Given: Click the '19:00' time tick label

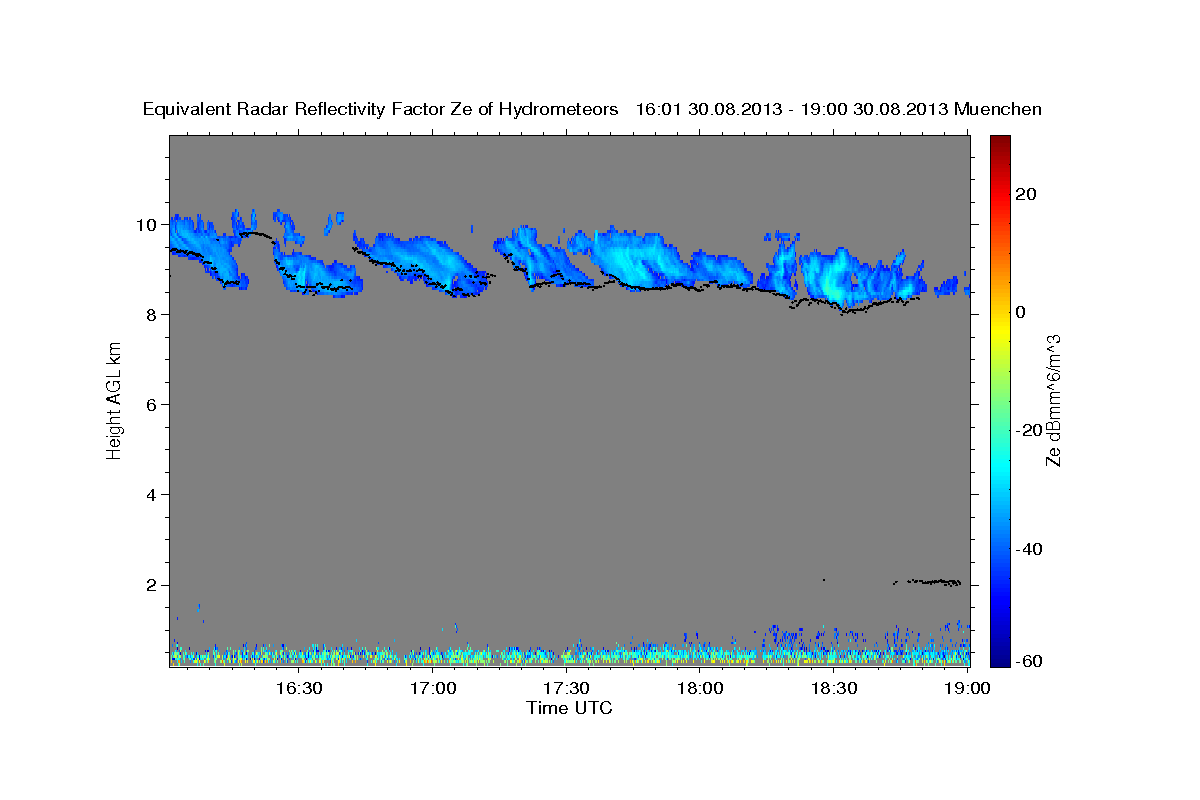Looking at the screenshot, I should (968, 688).
